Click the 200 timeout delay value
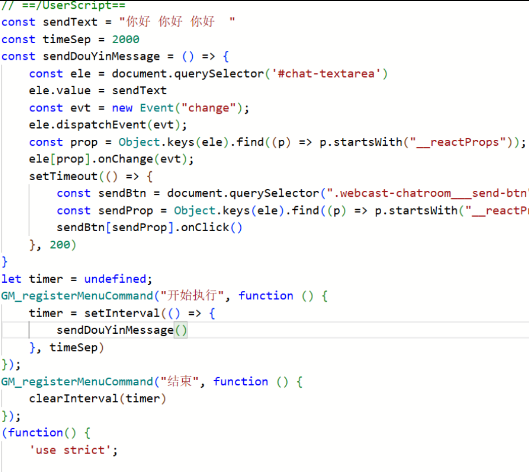Viewport: 529px width, 472px height. [60, 245]
